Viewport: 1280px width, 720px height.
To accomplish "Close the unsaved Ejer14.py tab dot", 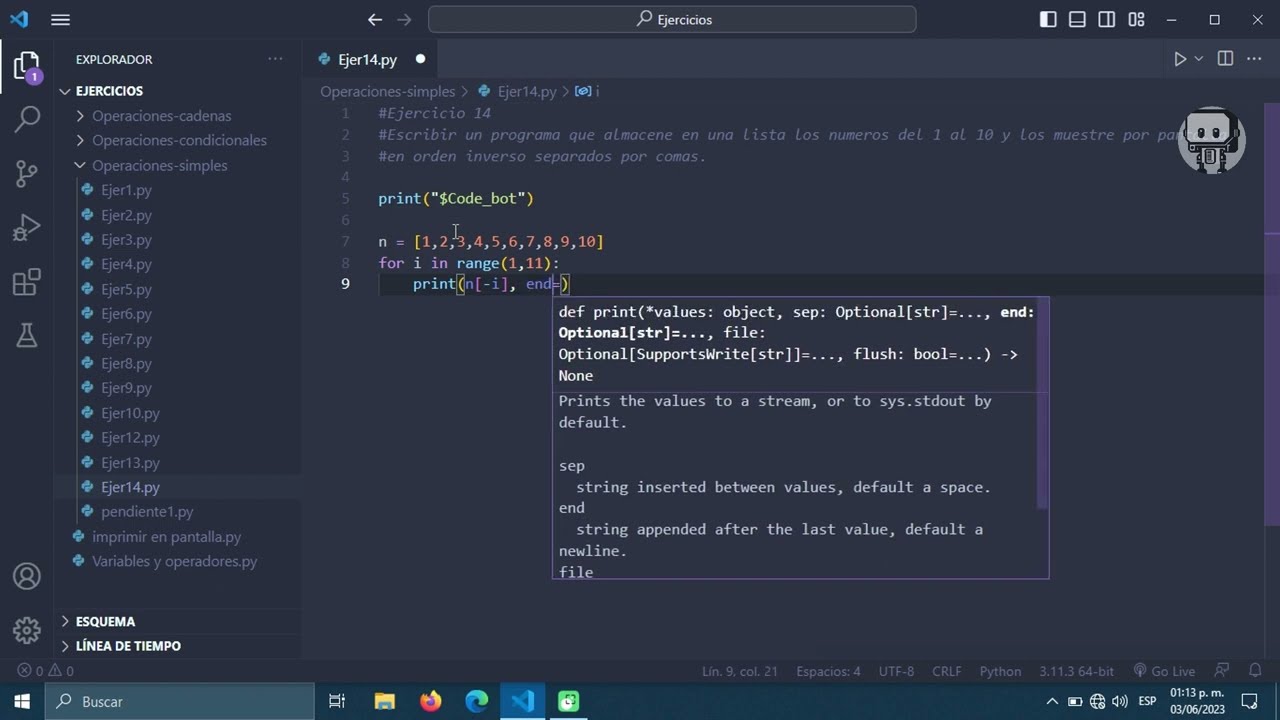I will tap(420, 59).
